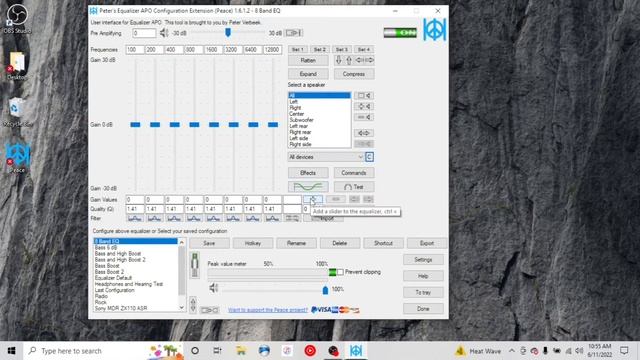Click the Compress button
The height and width of the screenshot is (360, 640).
[354, 74]
